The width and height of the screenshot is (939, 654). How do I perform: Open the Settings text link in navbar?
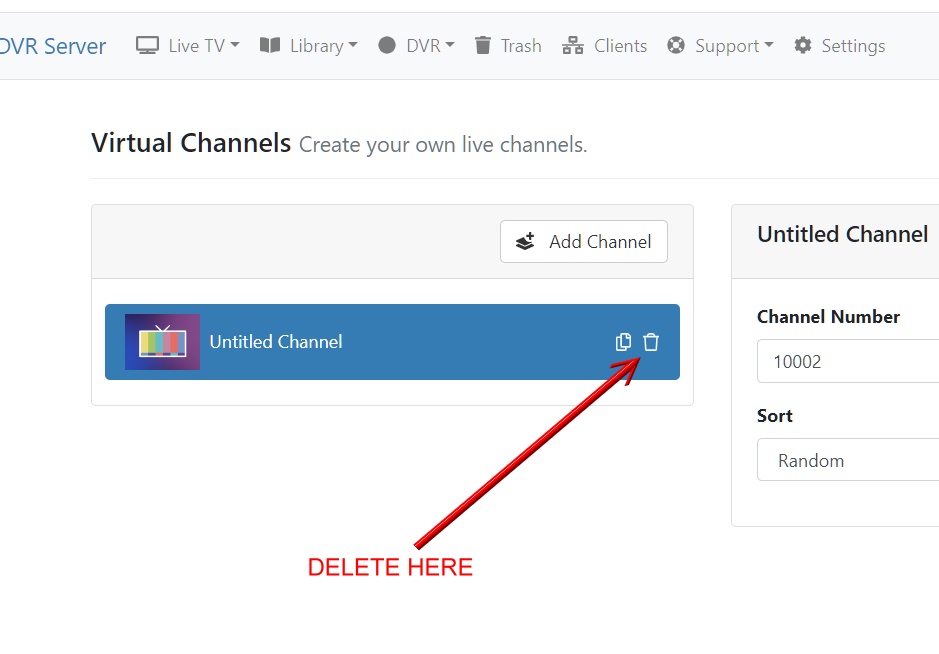[x=853, y=46]
